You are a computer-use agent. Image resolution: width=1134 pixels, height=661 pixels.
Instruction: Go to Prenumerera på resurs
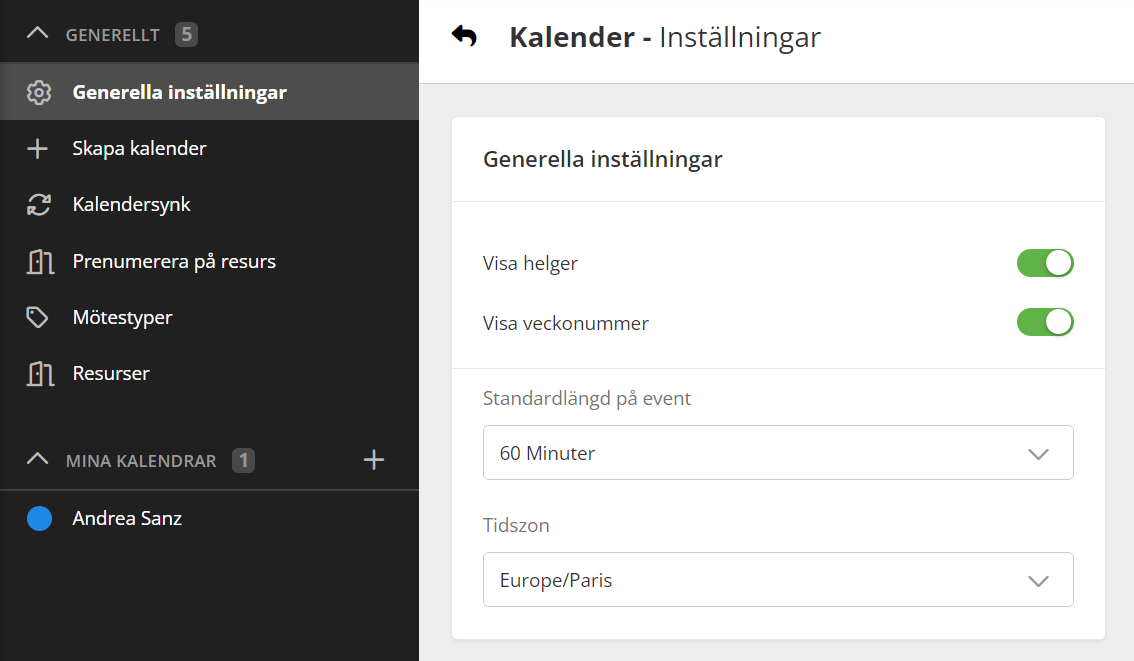(x=174, y=262)
